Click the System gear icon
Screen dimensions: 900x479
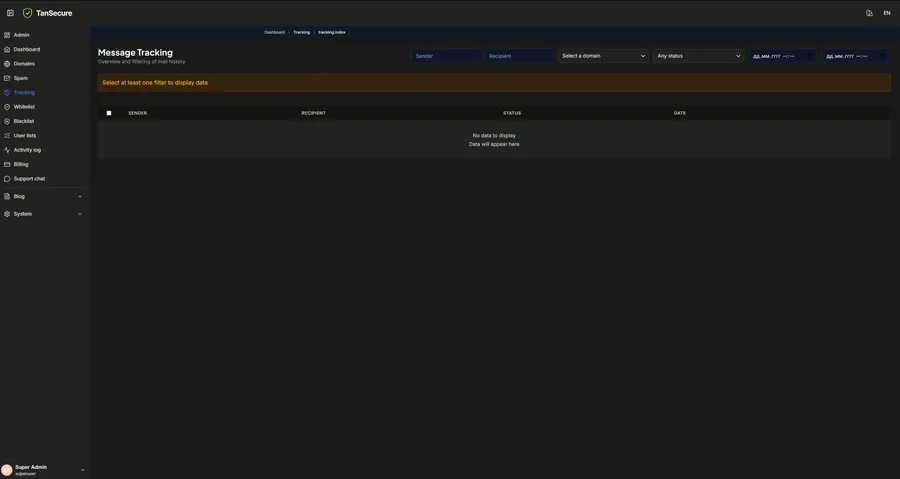point(7,214)
